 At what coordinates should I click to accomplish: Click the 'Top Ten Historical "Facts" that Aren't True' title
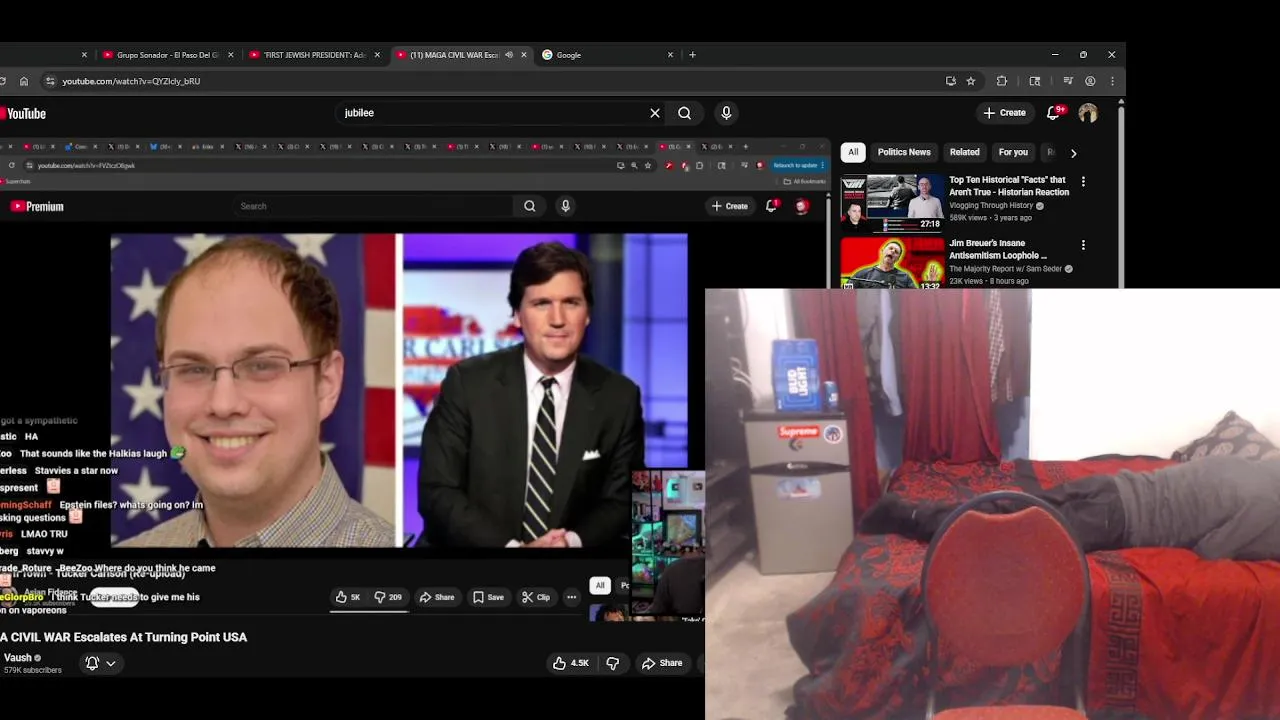1009,186
